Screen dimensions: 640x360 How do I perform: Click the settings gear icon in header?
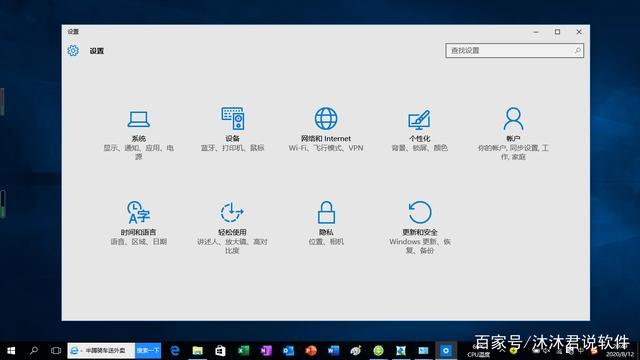coord(73,51)
